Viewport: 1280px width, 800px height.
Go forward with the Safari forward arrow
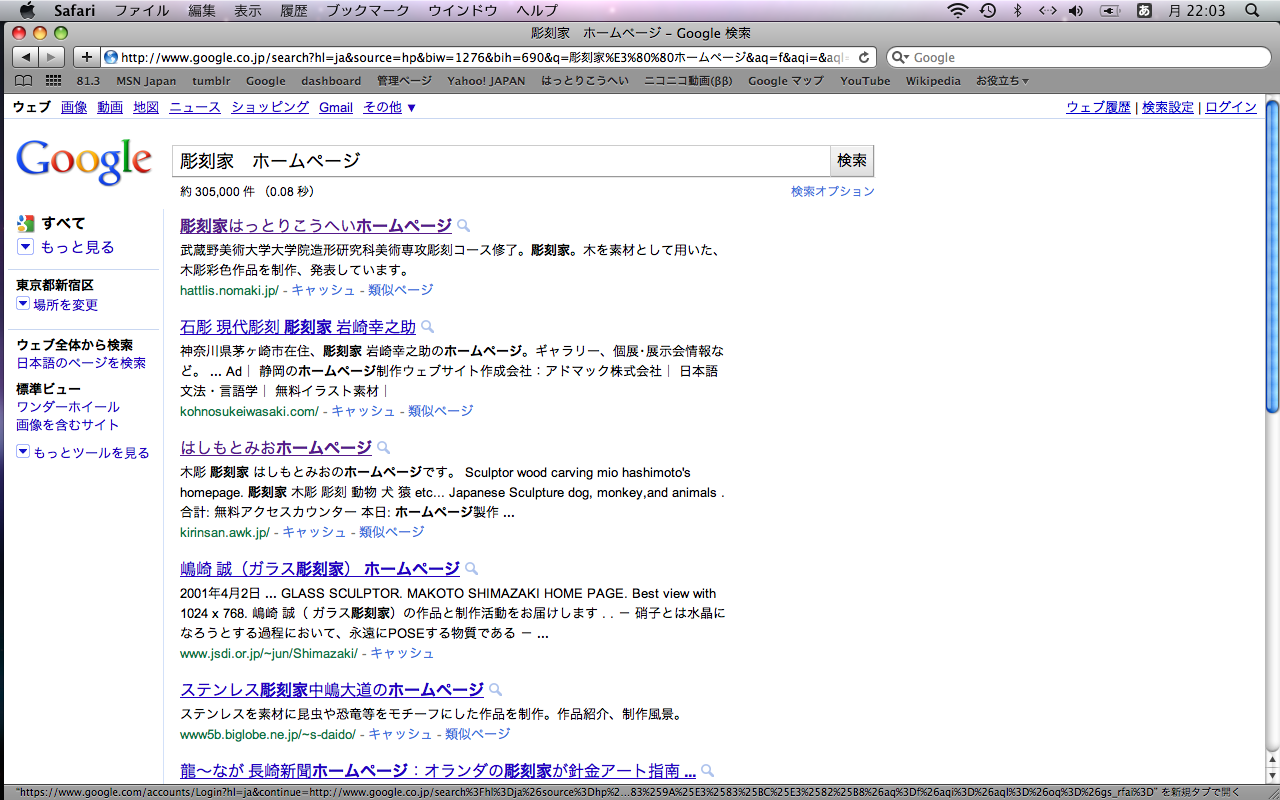point(52,57)
